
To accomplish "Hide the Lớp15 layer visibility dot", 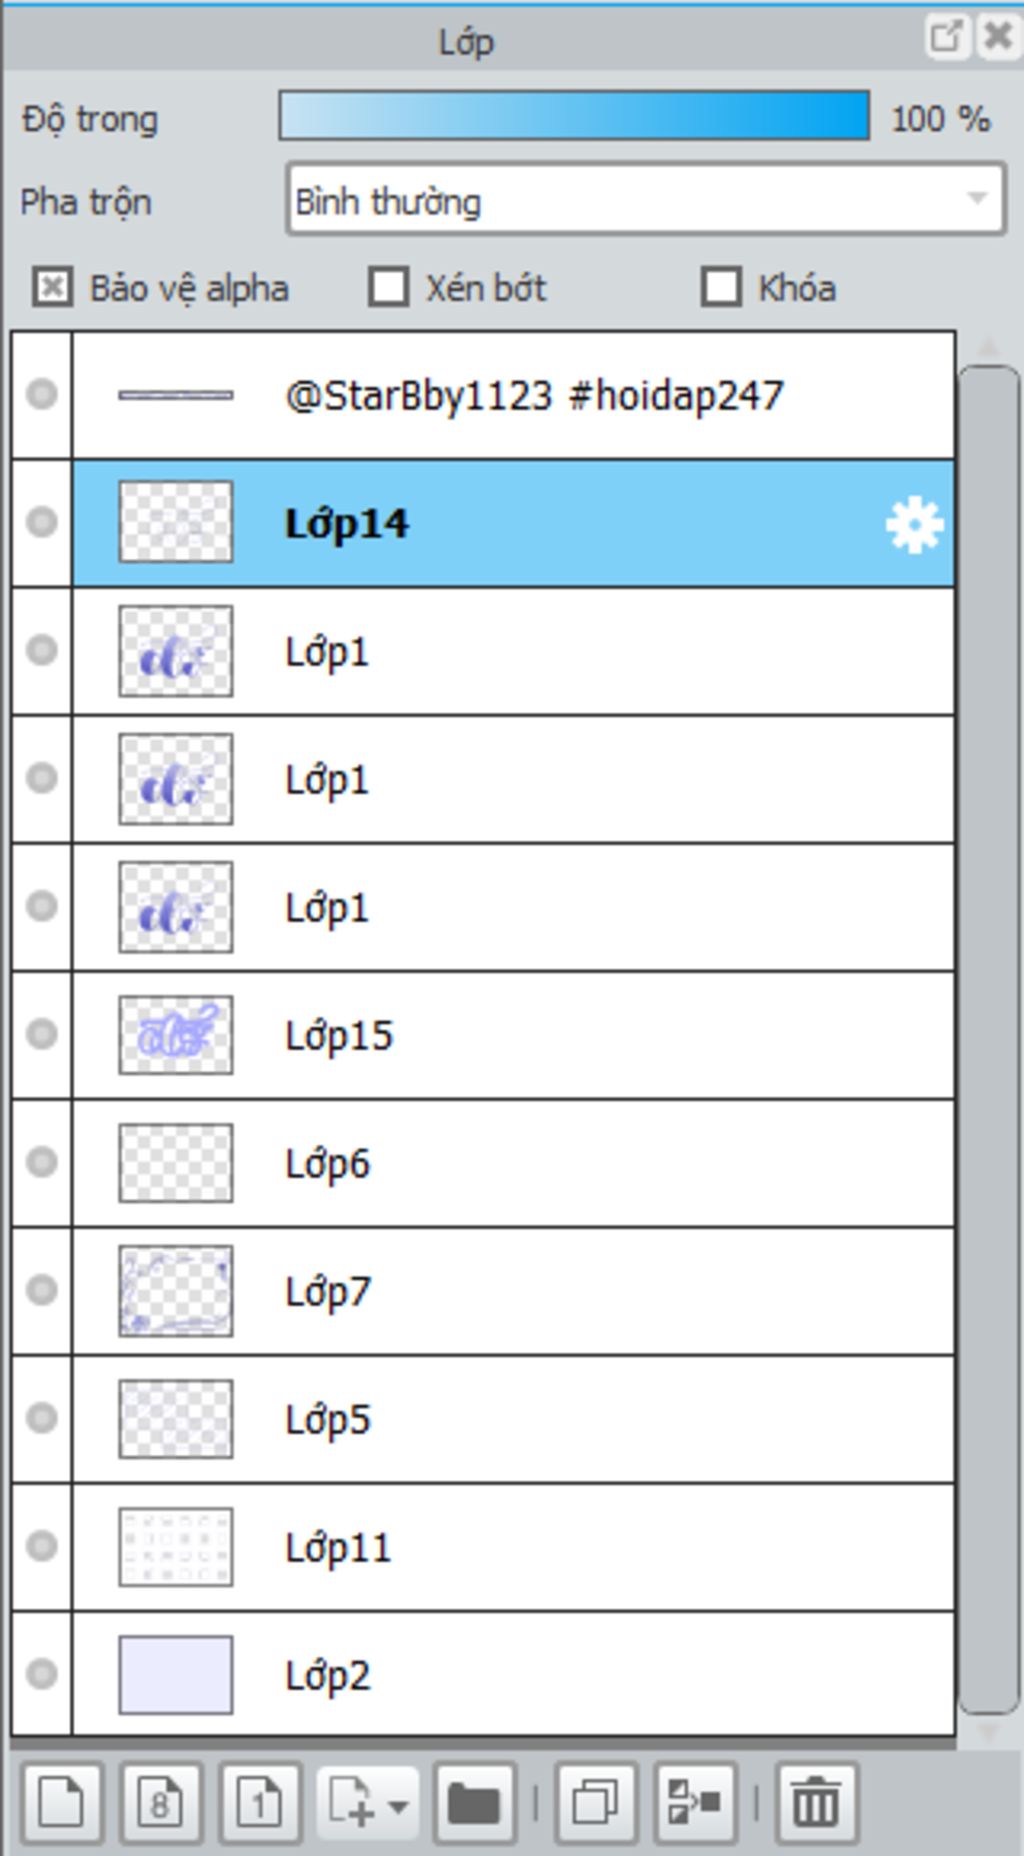I will point(41,1033).
